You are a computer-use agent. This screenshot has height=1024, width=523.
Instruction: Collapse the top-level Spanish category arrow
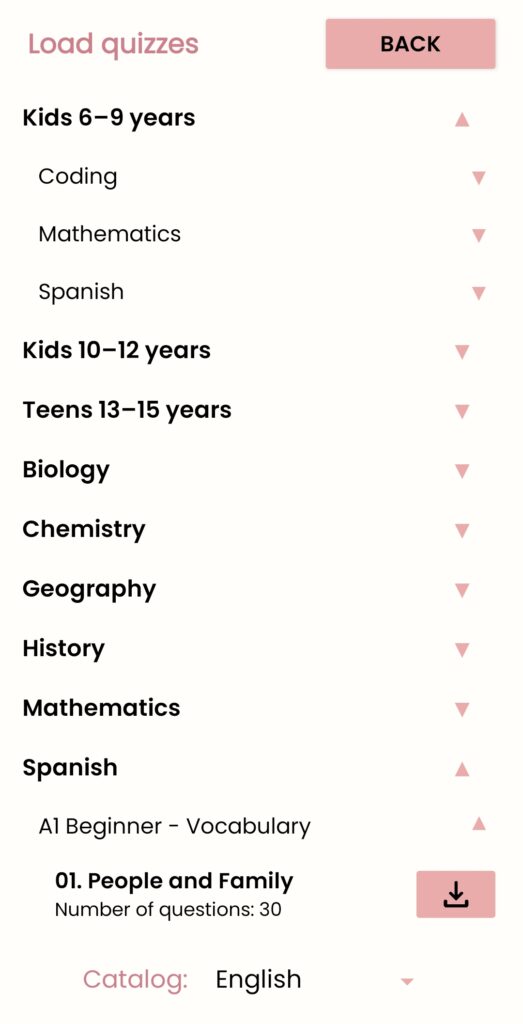click(x=462, y=769)
